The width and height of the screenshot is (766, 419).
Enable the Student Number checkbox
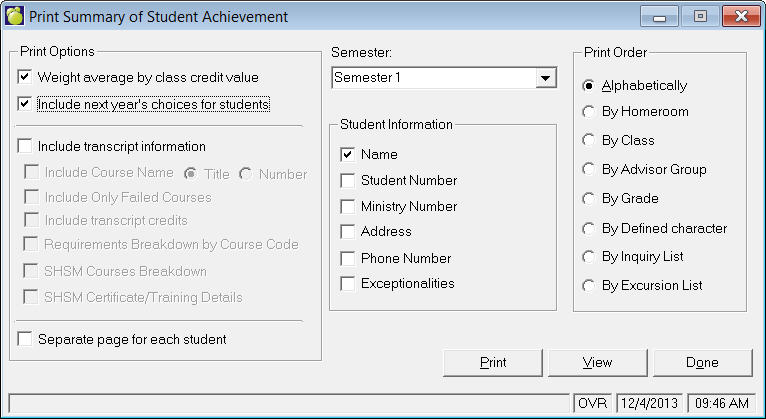click(347, 181)
